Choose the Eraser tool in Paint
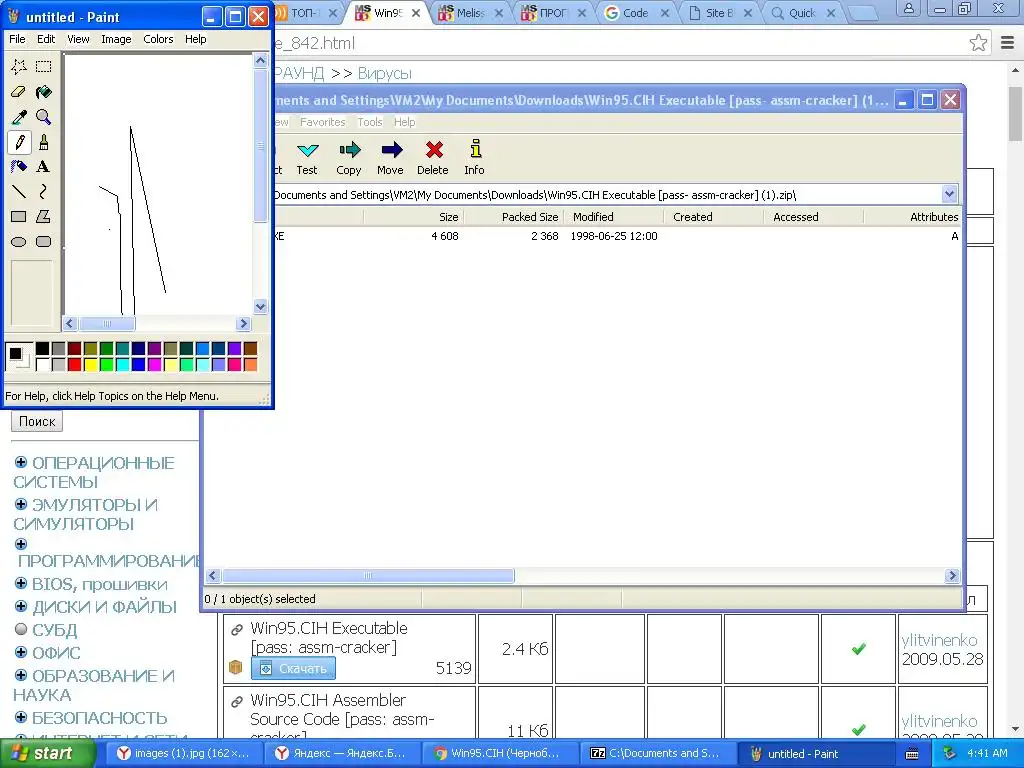Screen dimensions: 1024x768 click(x=19, y=91)
